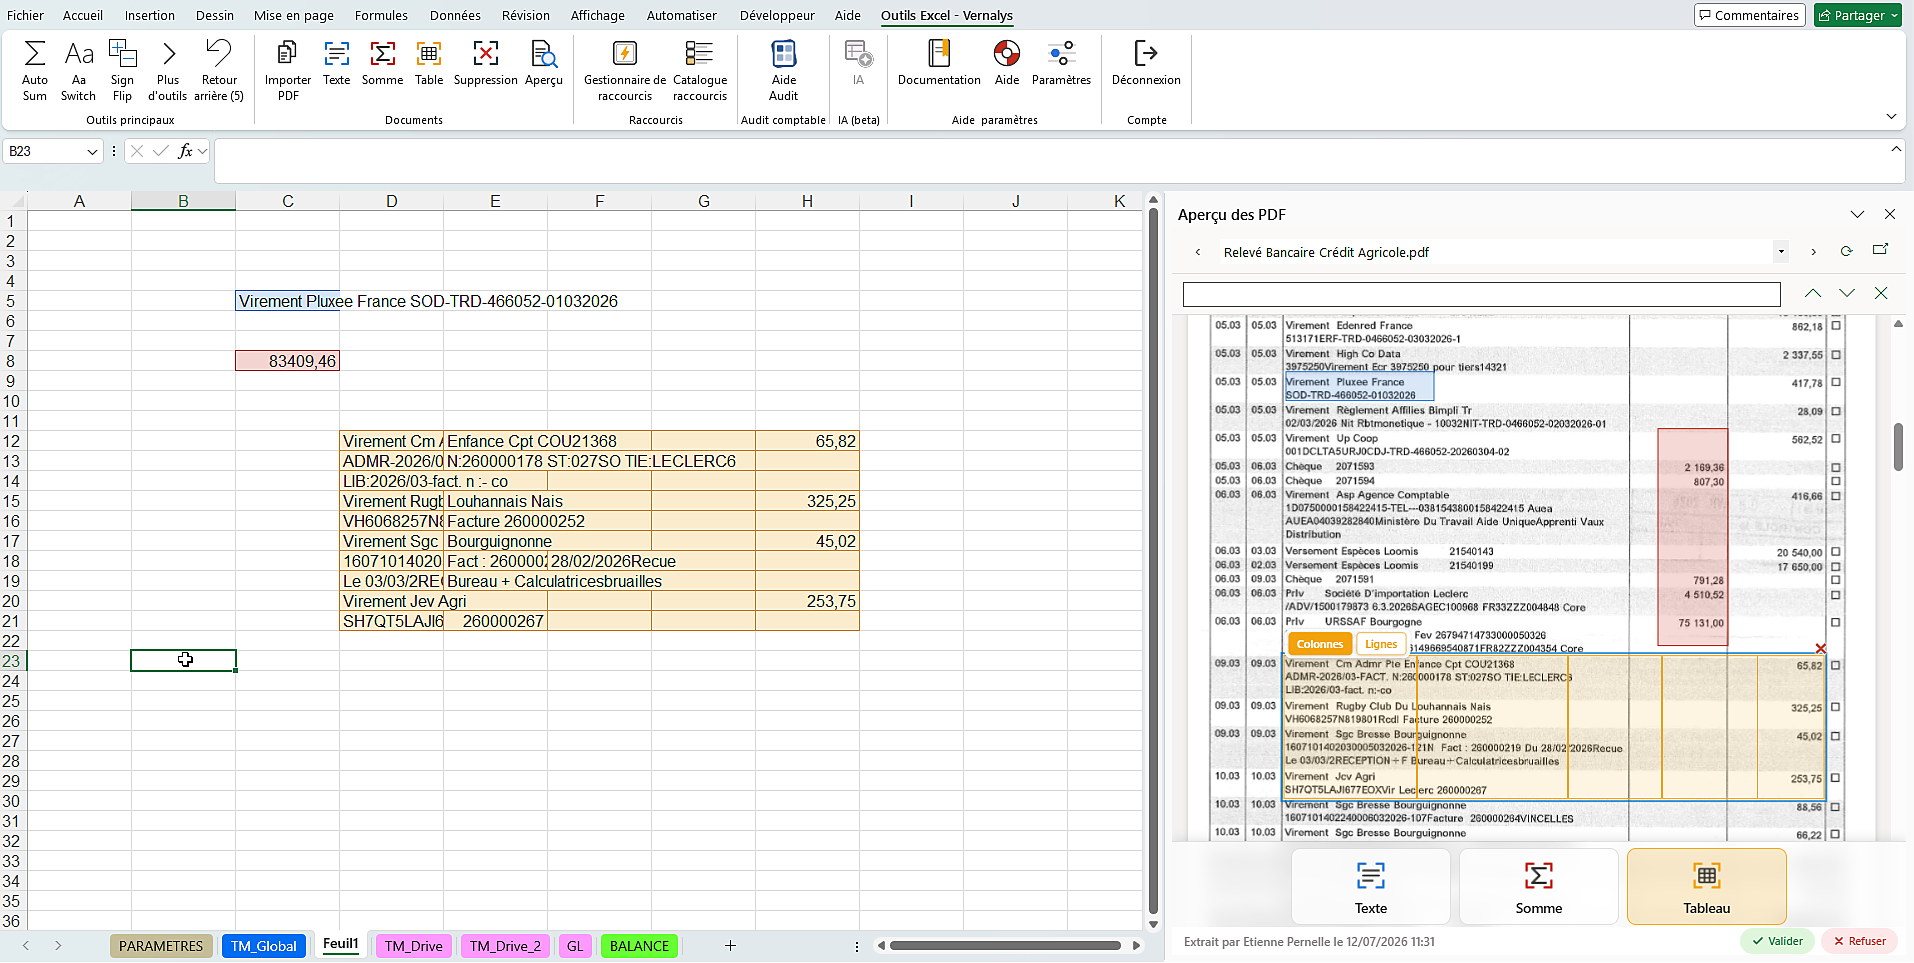
Task: Click Importer PDF icon
Action: pyautogui.click(x=288, y=54)
